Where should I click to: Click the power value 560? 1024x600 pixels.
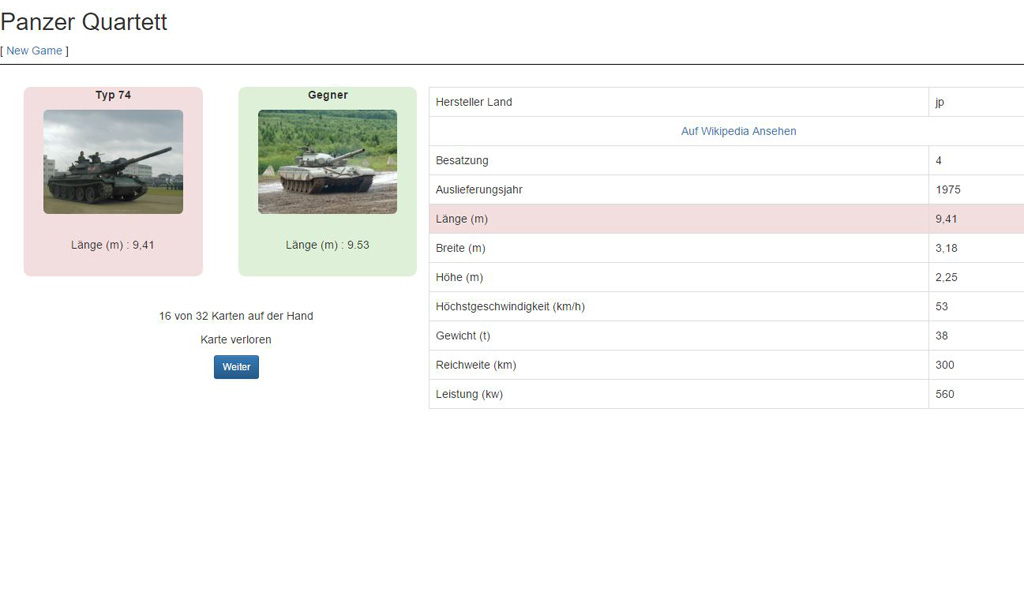(945, 394)
